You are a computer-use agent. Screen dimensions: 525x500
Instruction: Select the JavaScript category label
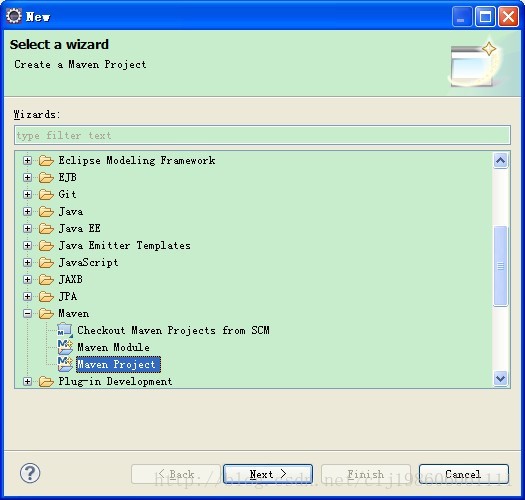coord(88,263)
